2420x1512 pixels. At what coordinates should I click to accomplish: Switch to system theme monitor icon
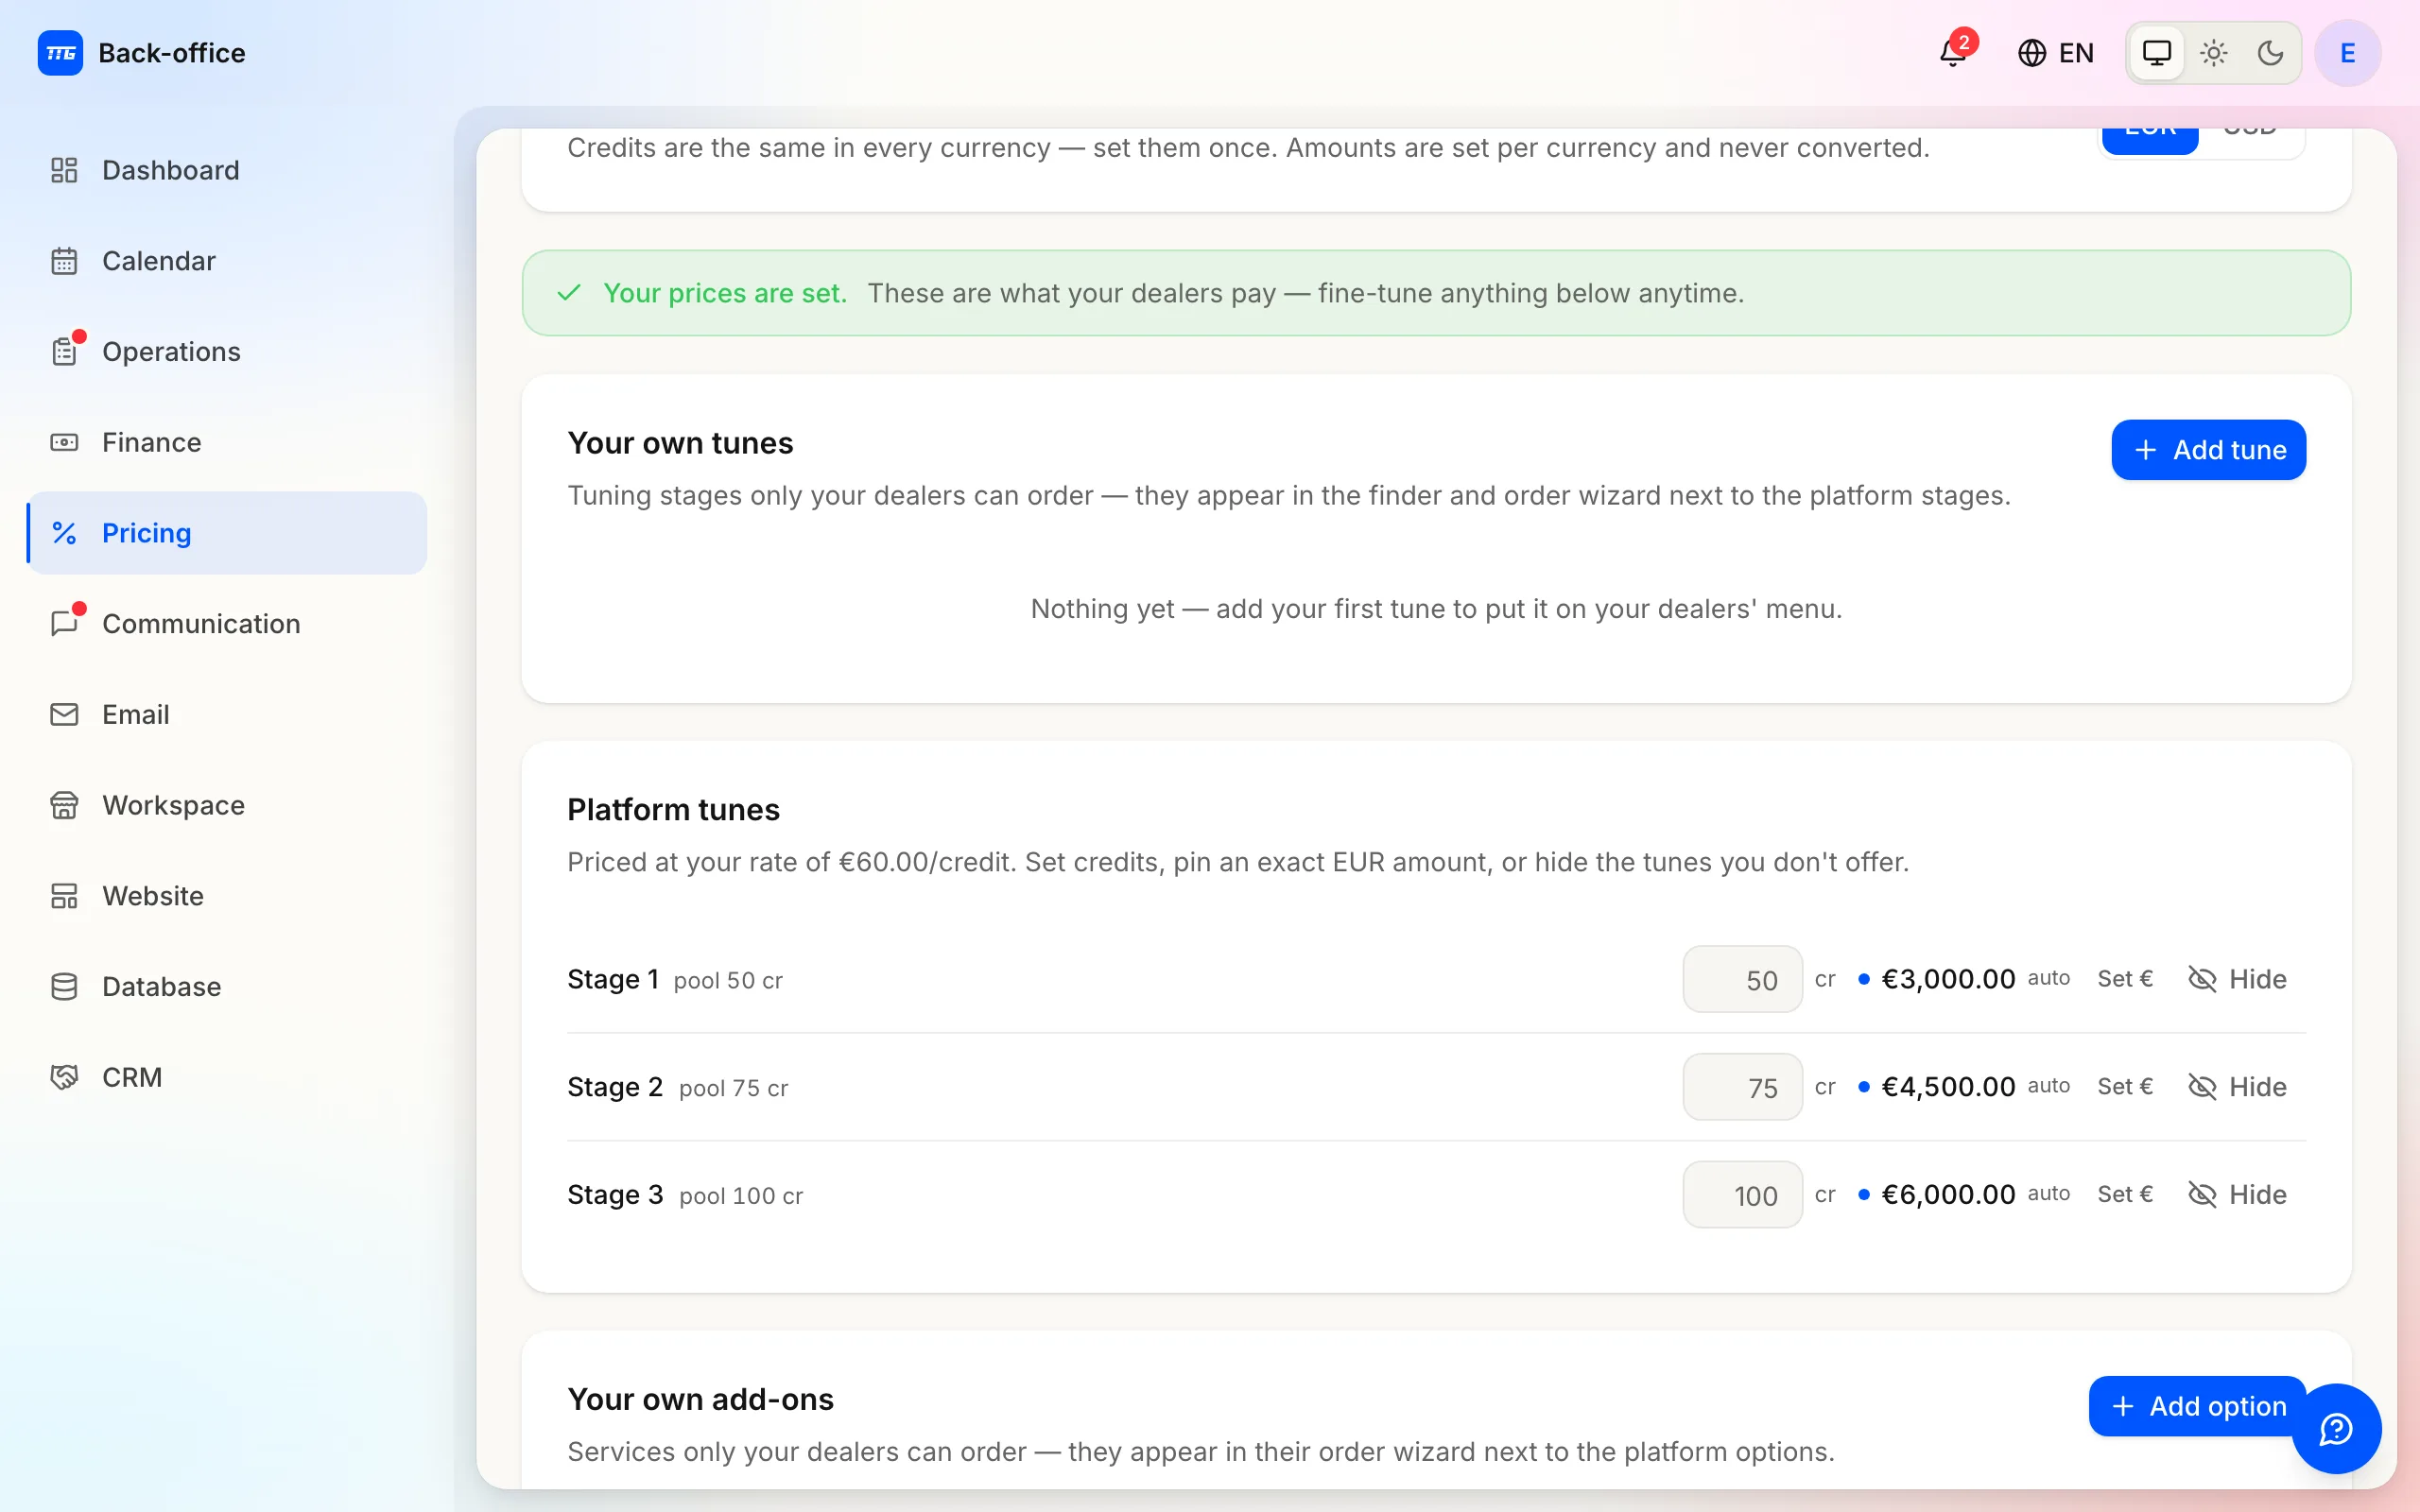pos(2156,53)
